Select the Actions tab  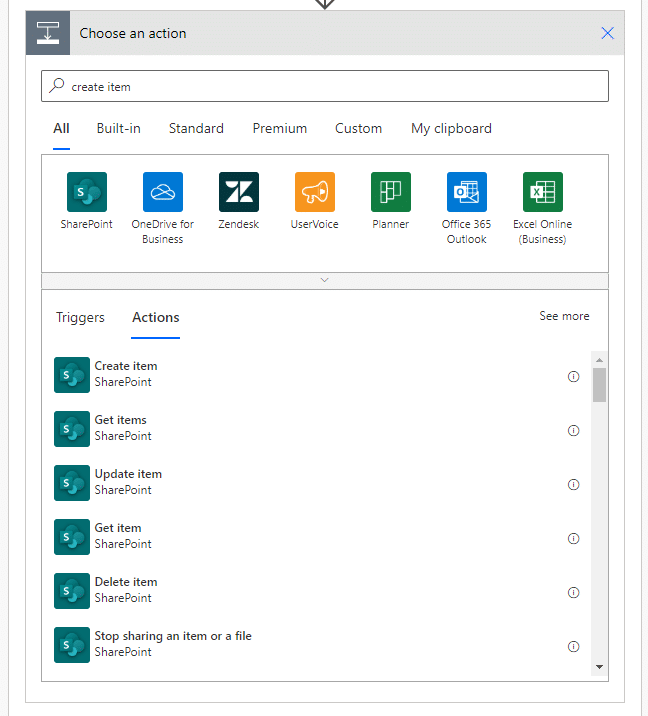pos(156,317)
